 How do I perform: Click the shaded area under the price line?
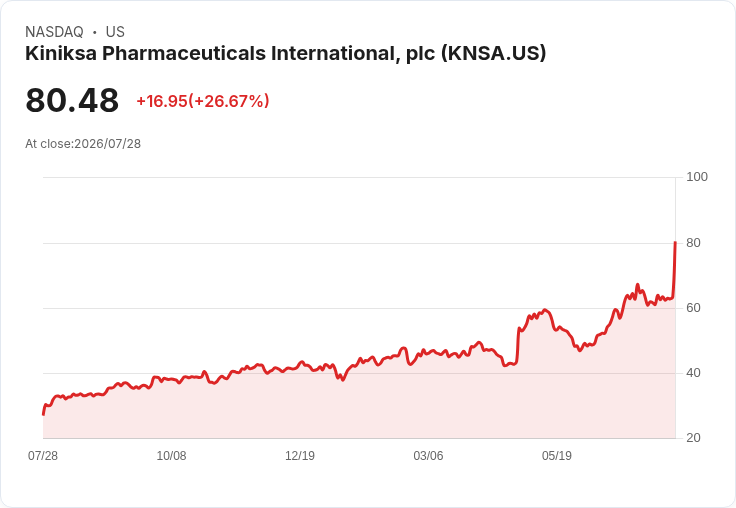tap(357, 408)
